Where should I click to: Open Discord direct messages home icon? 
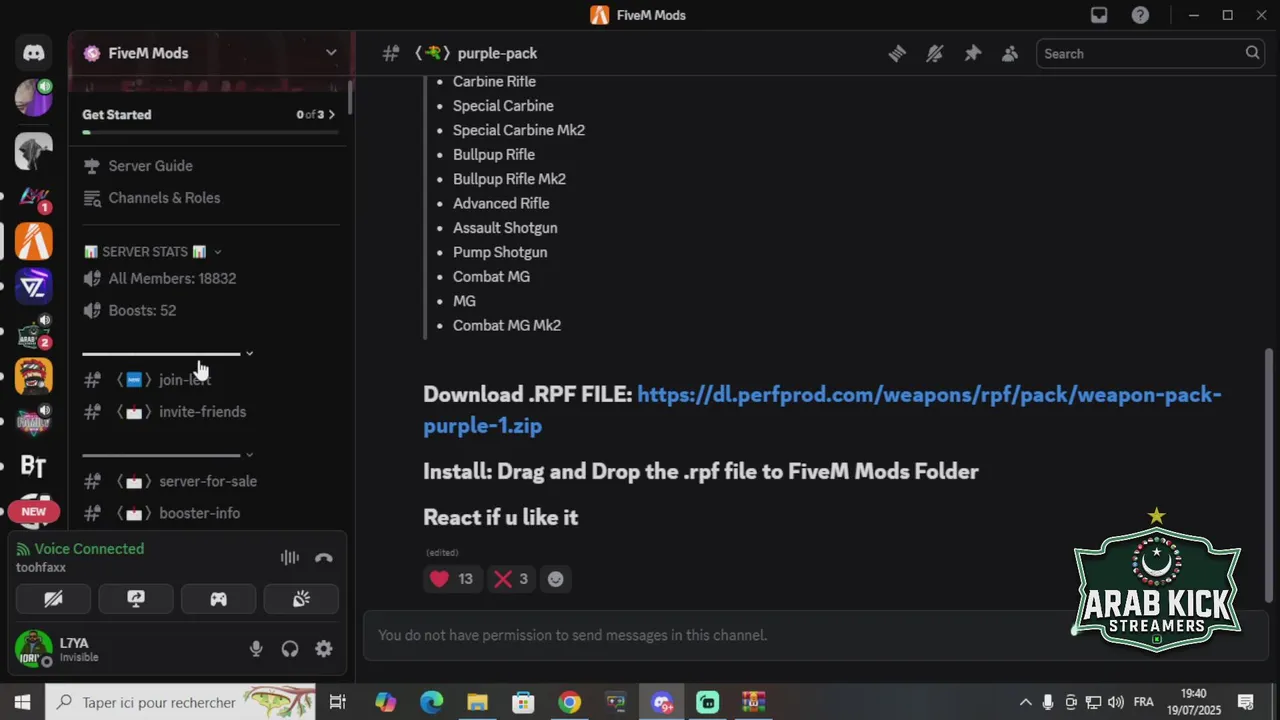click(34, 53)
